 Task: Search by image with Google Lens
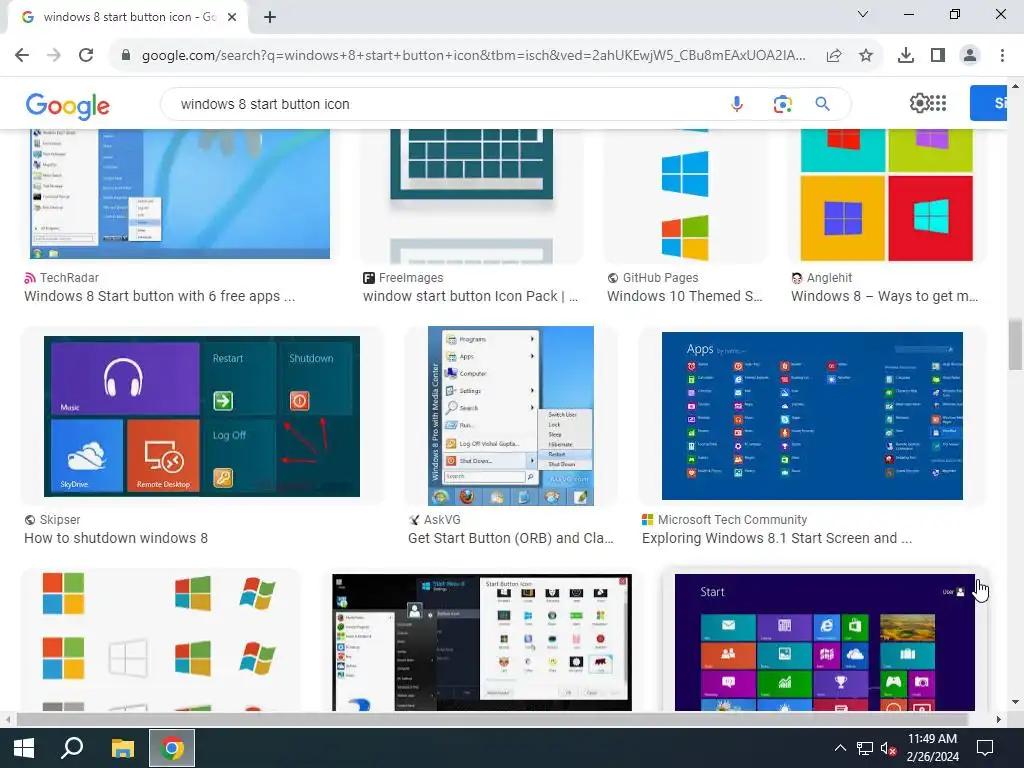[x=782, y=104]
